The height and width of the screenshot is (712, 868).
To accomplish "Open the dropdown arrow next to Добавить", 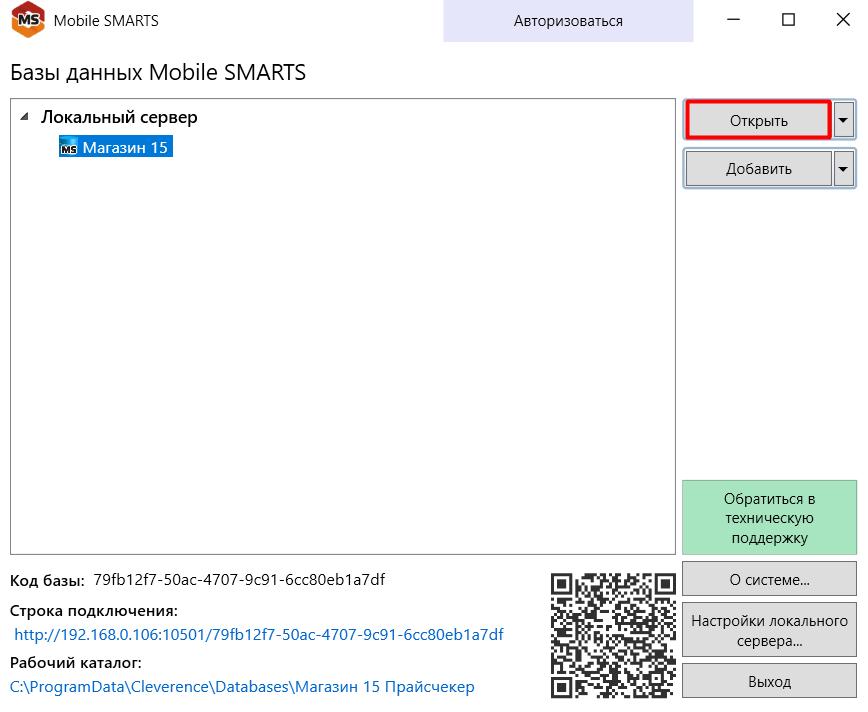I will click(845, 169).
